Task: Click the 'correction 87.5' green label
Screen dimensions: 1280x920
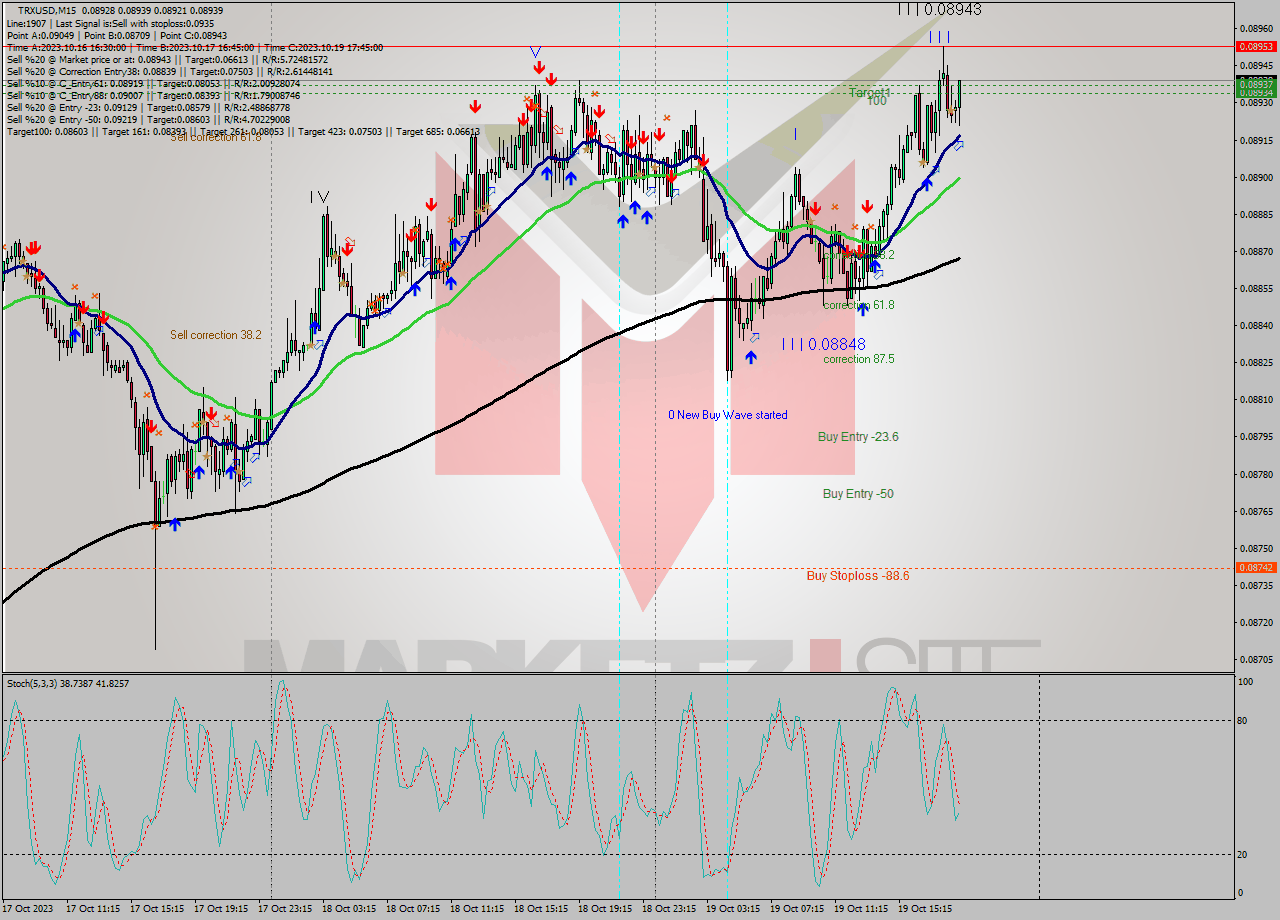Action: [x=859, y=359]
